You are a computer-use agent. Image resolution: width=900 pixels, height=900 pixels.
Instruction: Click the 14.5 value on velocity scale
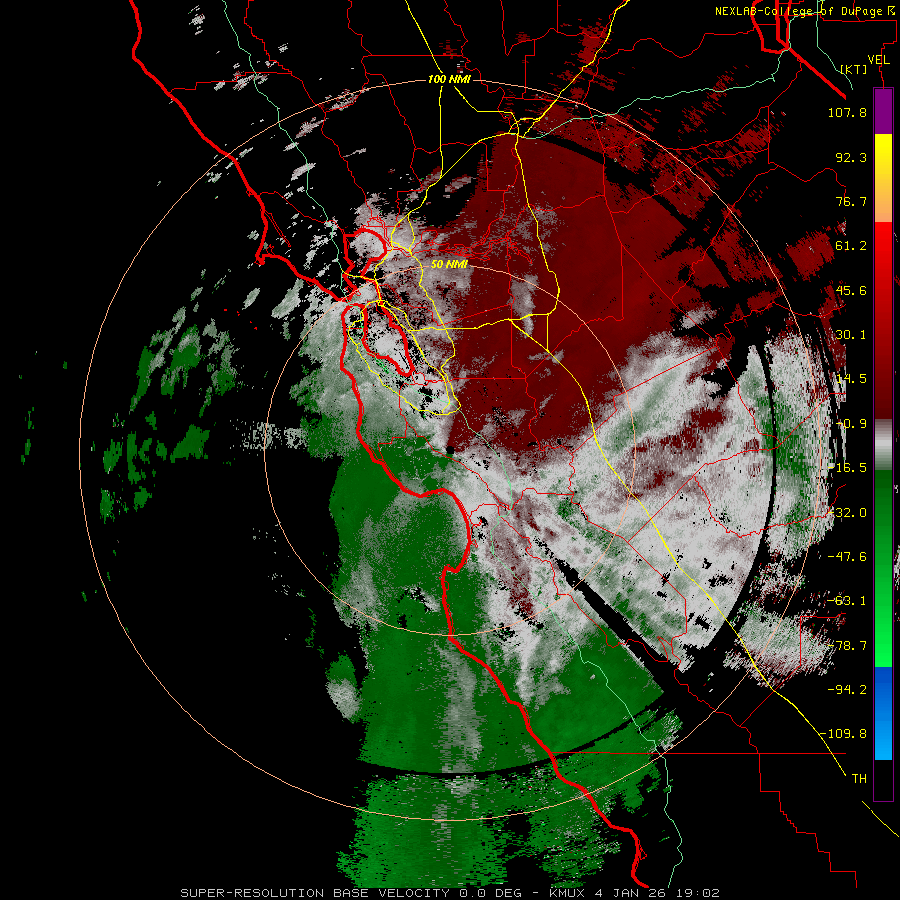851,379
